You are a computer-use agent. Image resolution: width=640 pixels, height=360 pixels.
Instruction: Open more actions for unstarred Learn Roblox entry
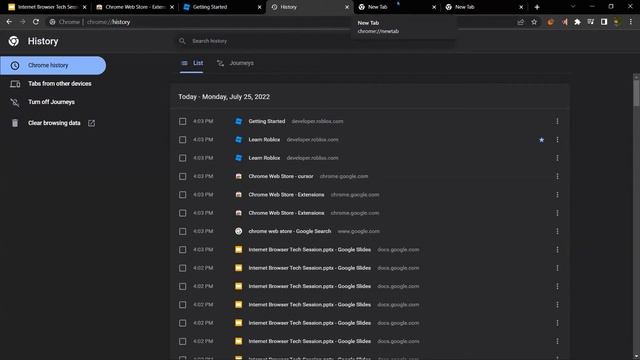[557, 158]
